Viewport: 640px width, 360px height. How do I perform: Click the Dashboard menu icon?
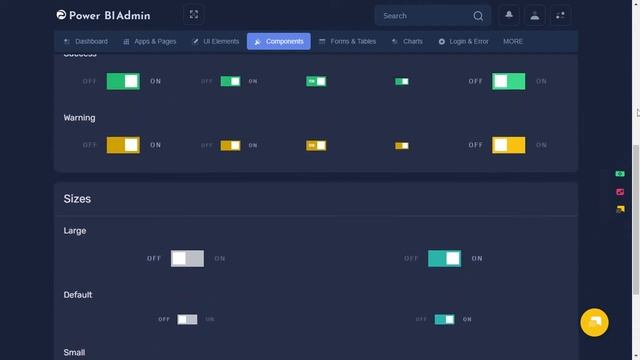tap(67, 41)
